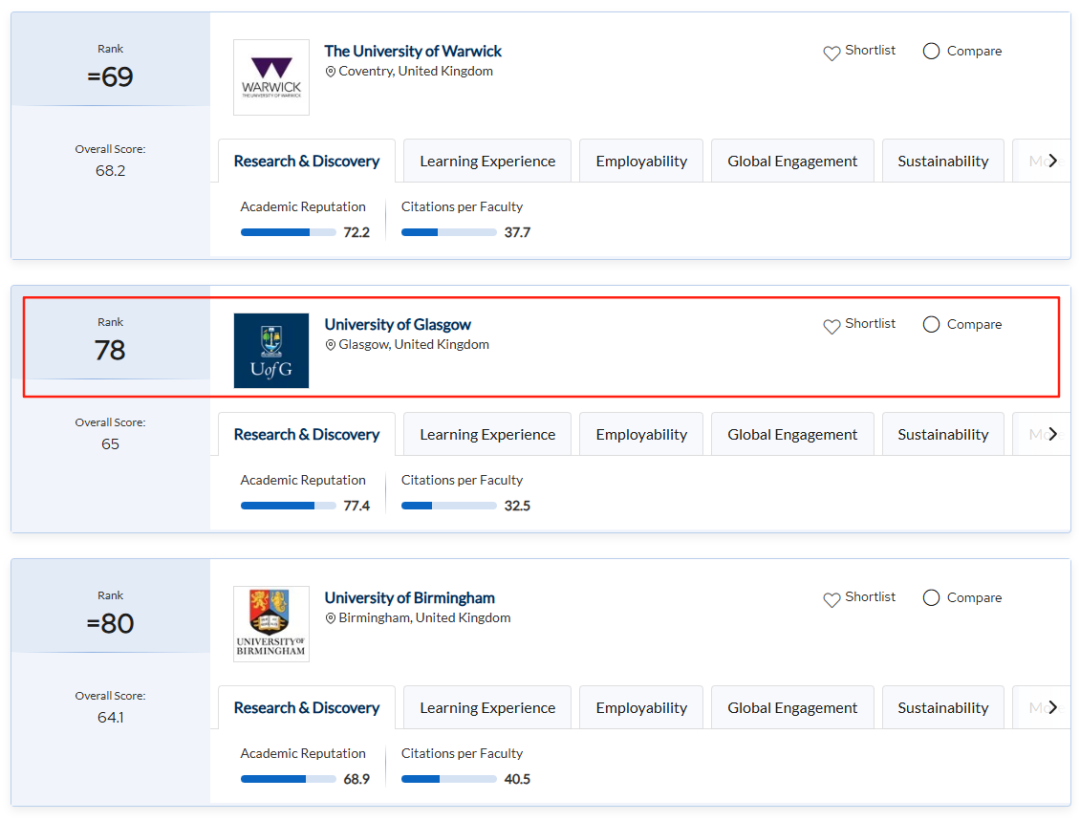Switch to Global Engagement tab for Birmingham
The image size is (1080, 821).
792,708
